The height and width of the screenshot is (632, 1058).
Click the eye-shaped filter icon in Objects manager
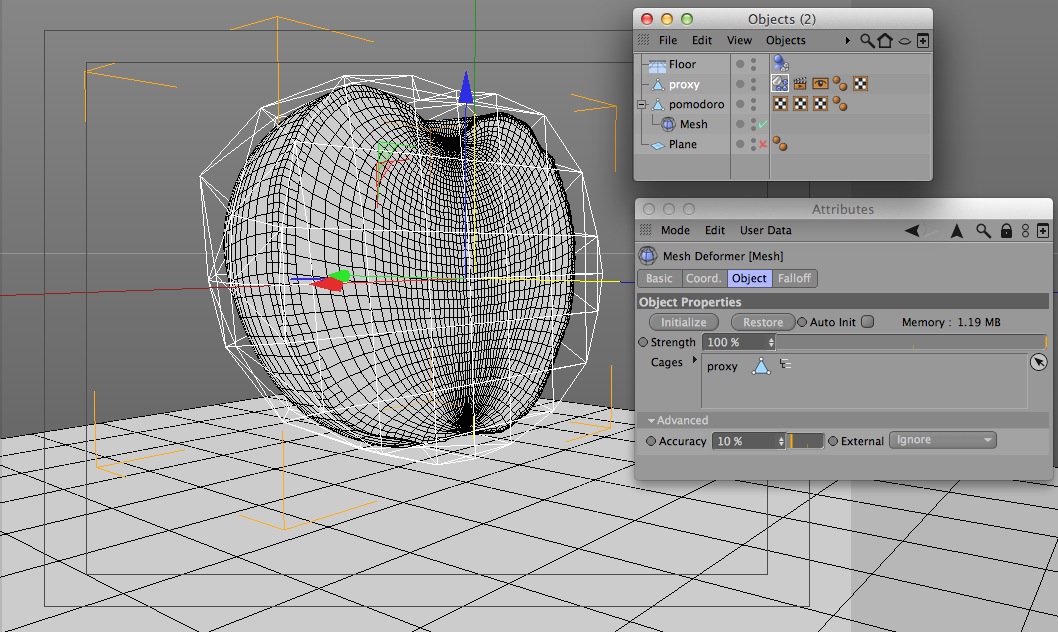(x=905, y=41)
